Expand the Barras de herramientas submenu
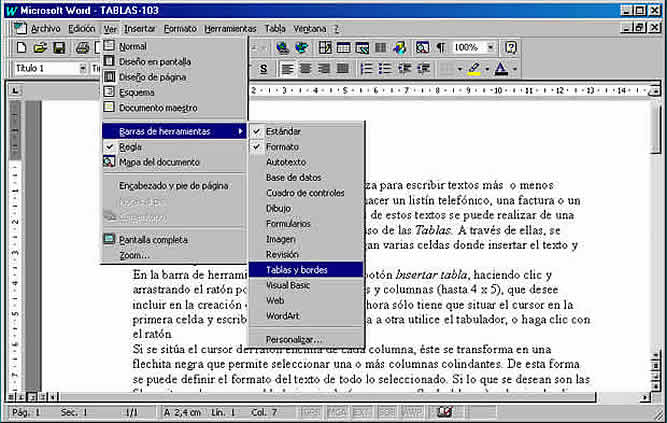This screenshot has height=423, width=667. click(172, 131)
